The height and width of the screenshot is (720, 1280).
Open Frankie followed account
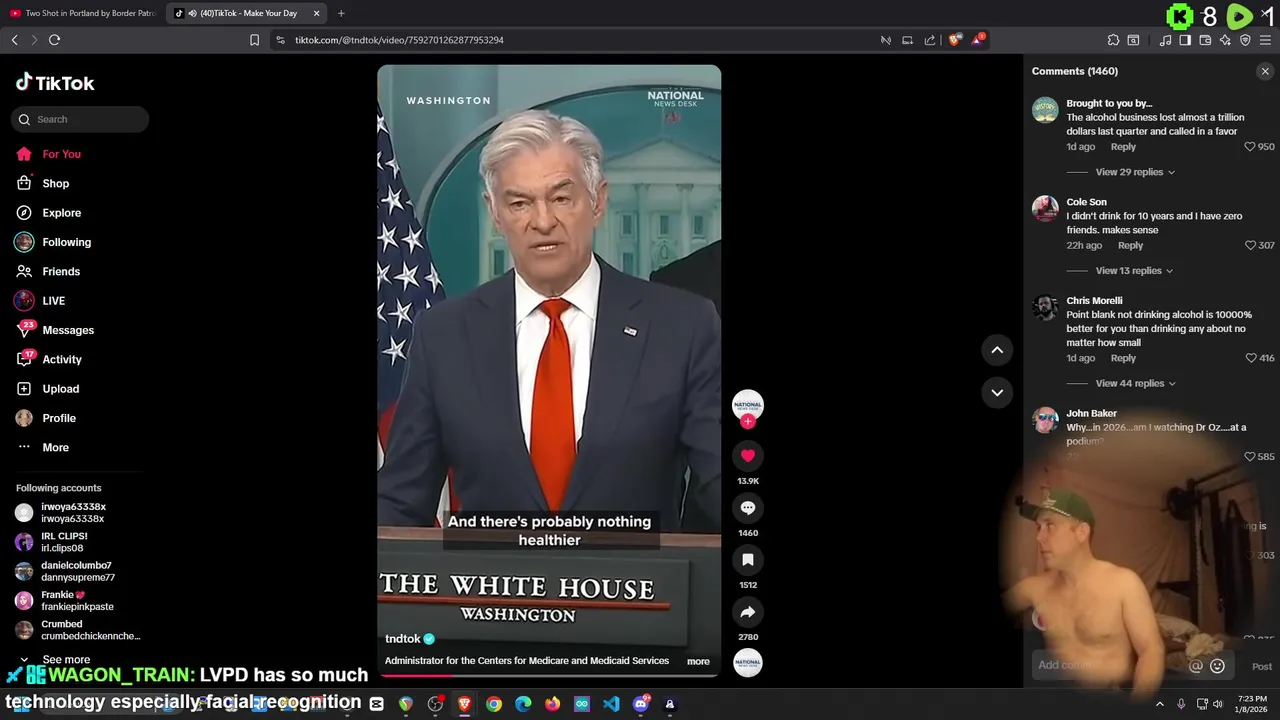click(x=64, y=600)
